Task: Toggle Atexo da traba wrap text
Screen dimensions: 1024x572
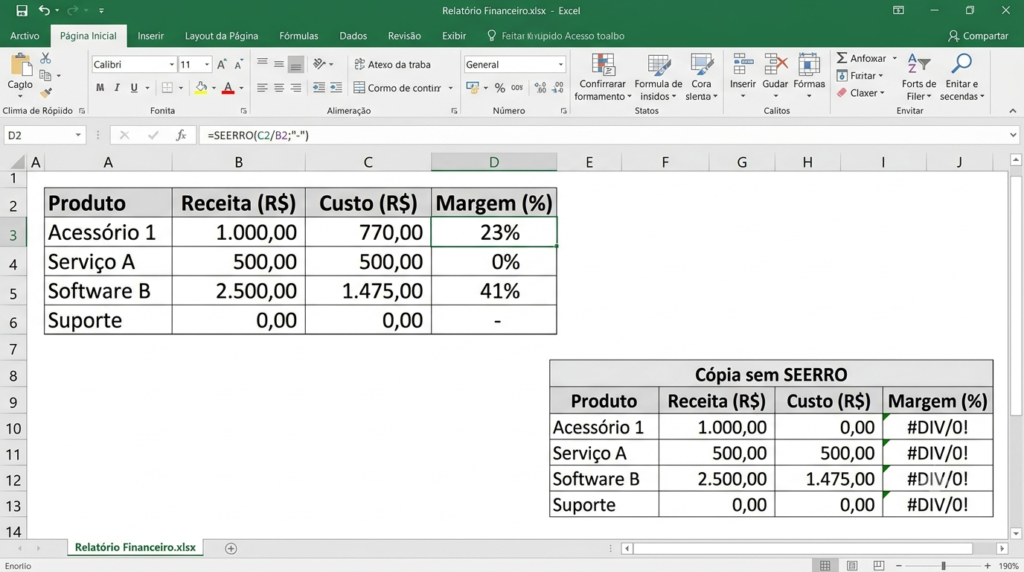Action: 392,64
